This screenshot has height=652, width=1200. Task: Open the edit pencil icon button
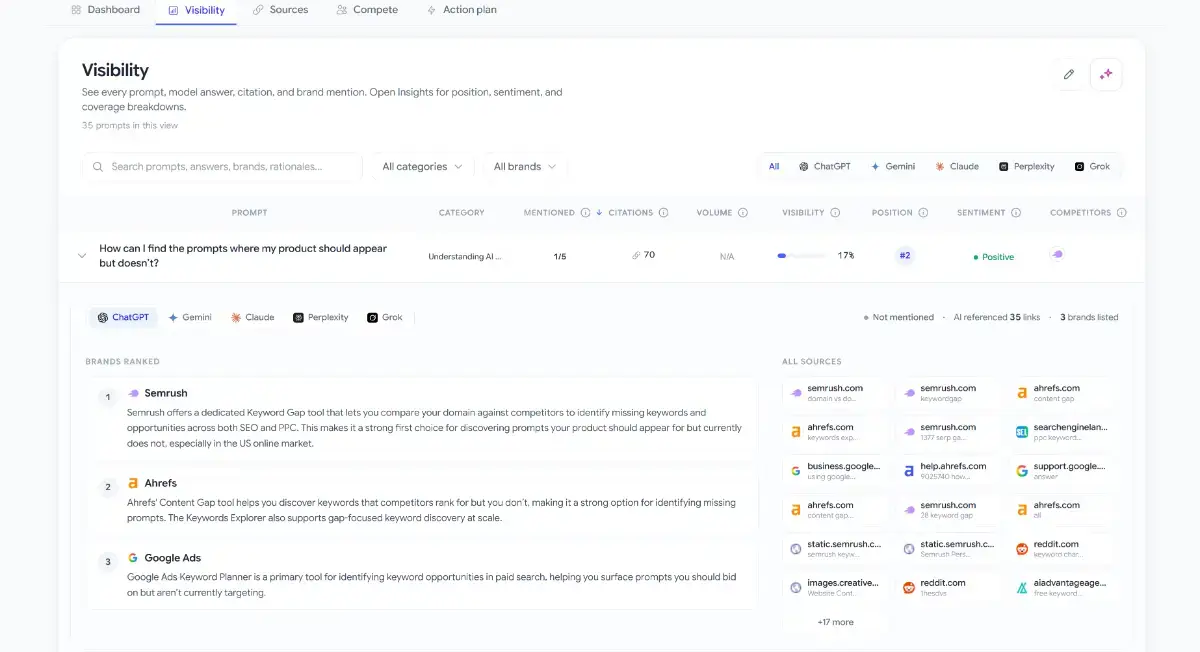click(x=1069, y=74)
